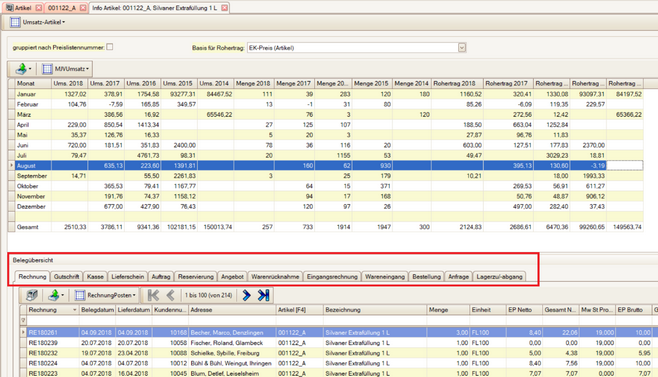Viewport: 658px width, 377px height.
Task: Select the Angebot tab
Action: [x=232, y=277]
